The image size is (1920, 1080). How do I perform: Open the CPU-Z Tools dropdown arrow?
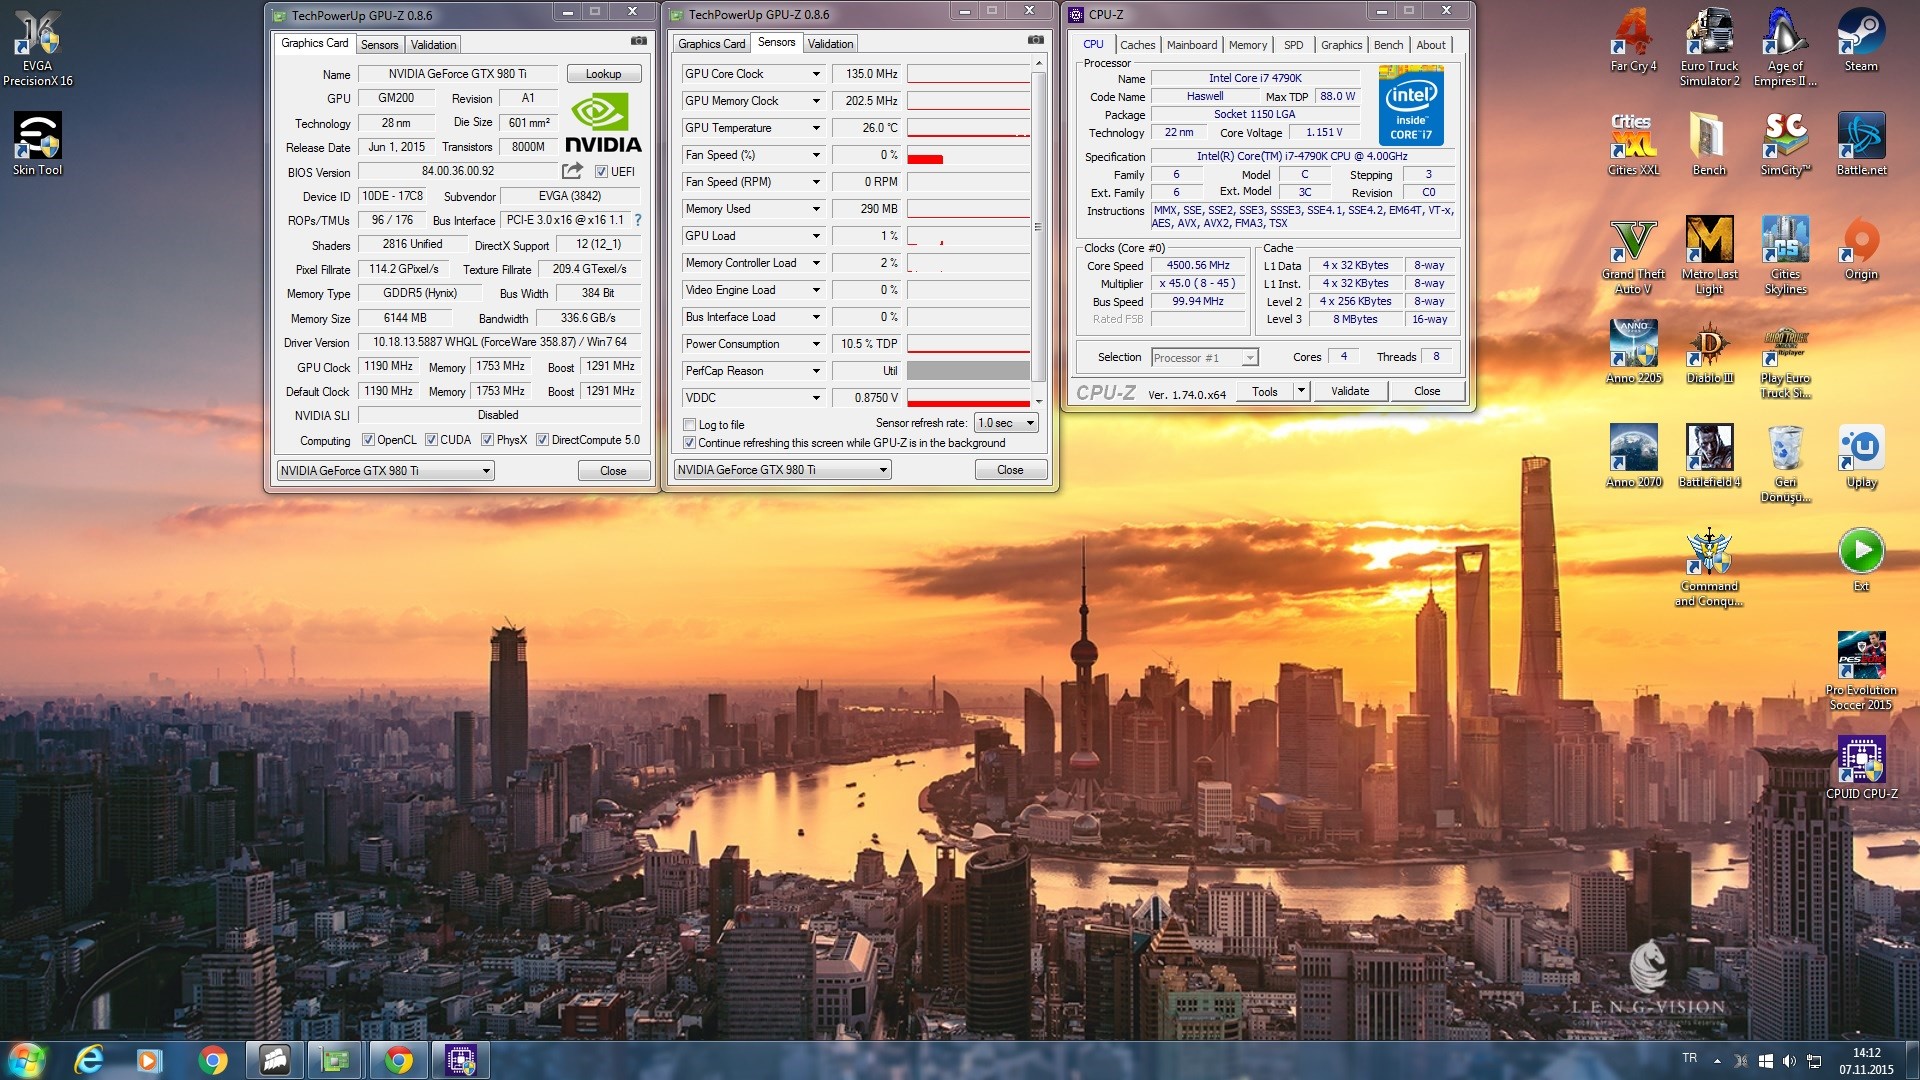pyautogui.click(x=1301, y=391)
